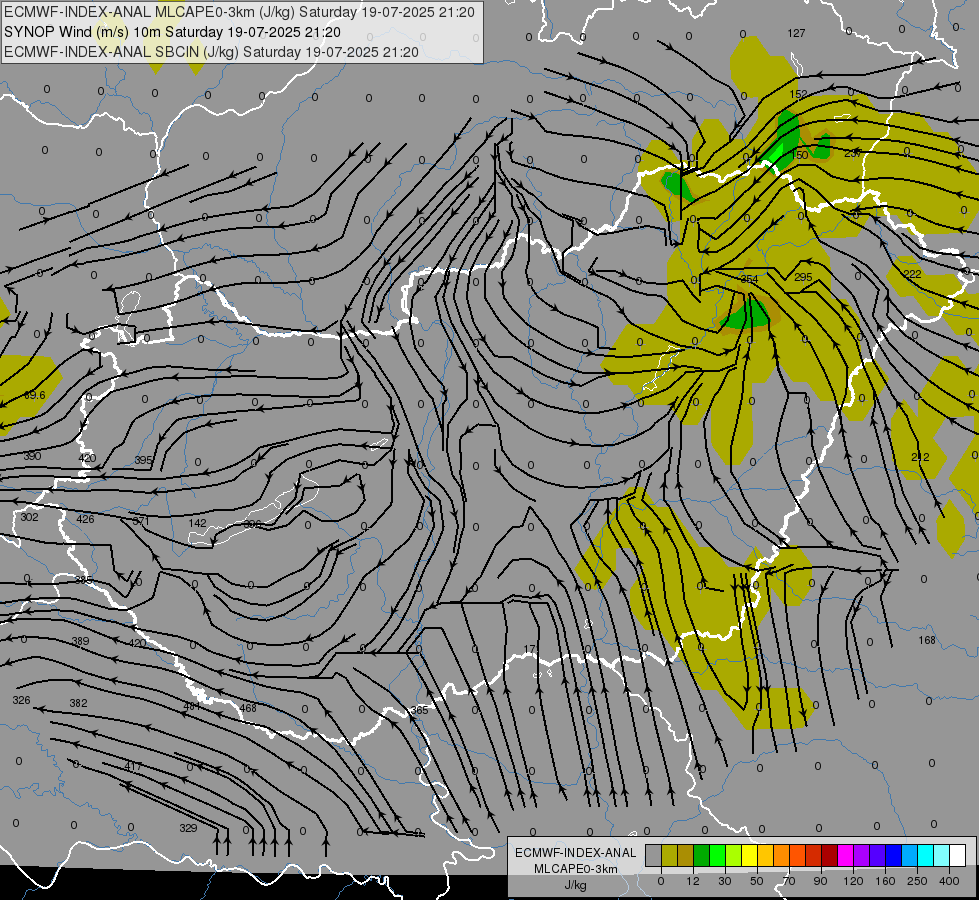Pick the magenta swatch in the legend
Image resolution: width=979 pixels, height=900 pixels.
click(x=845, y=855)
